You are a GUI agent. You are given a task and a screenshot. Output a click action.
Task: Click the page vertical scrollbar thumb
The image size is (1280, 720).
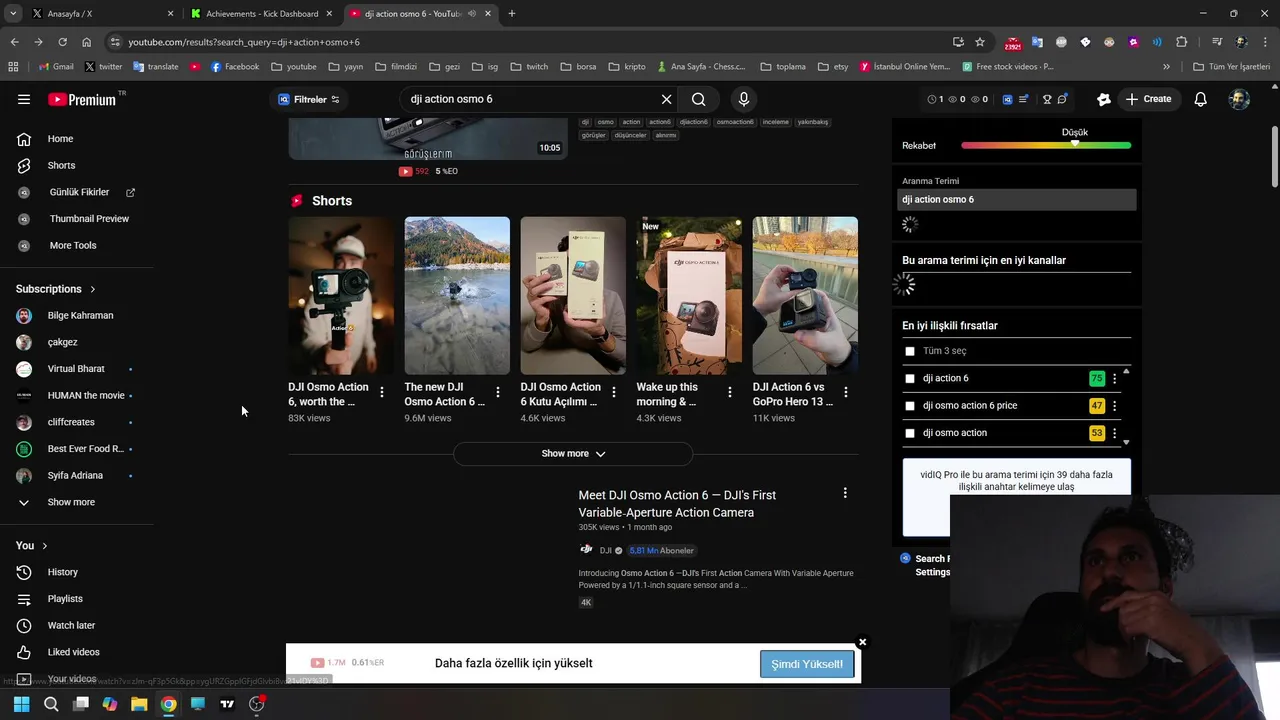(x=1275, y=157)
